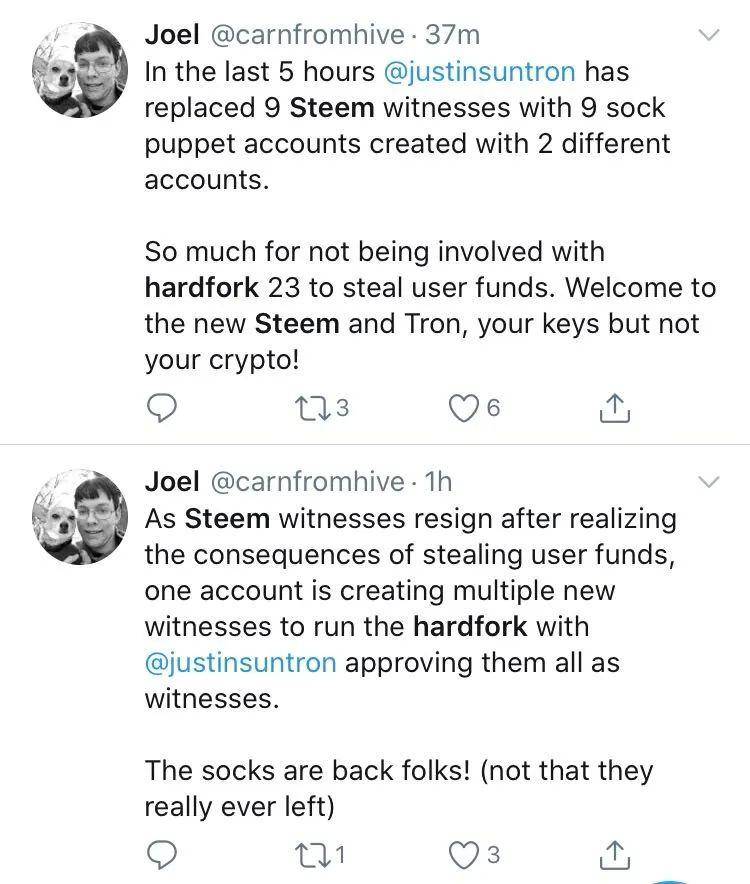750x884 pixels.
Task: Click the retweet icon showing 3 retweets
Action: pos(313,407)
